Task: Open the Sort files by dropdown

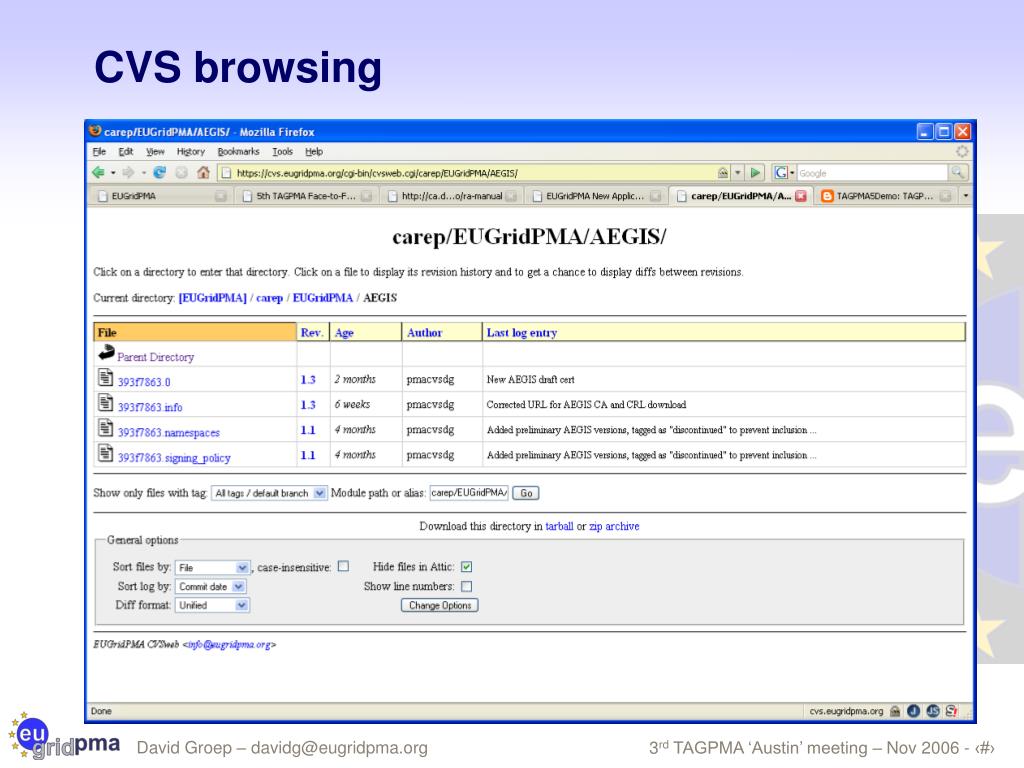Action: 212,568
